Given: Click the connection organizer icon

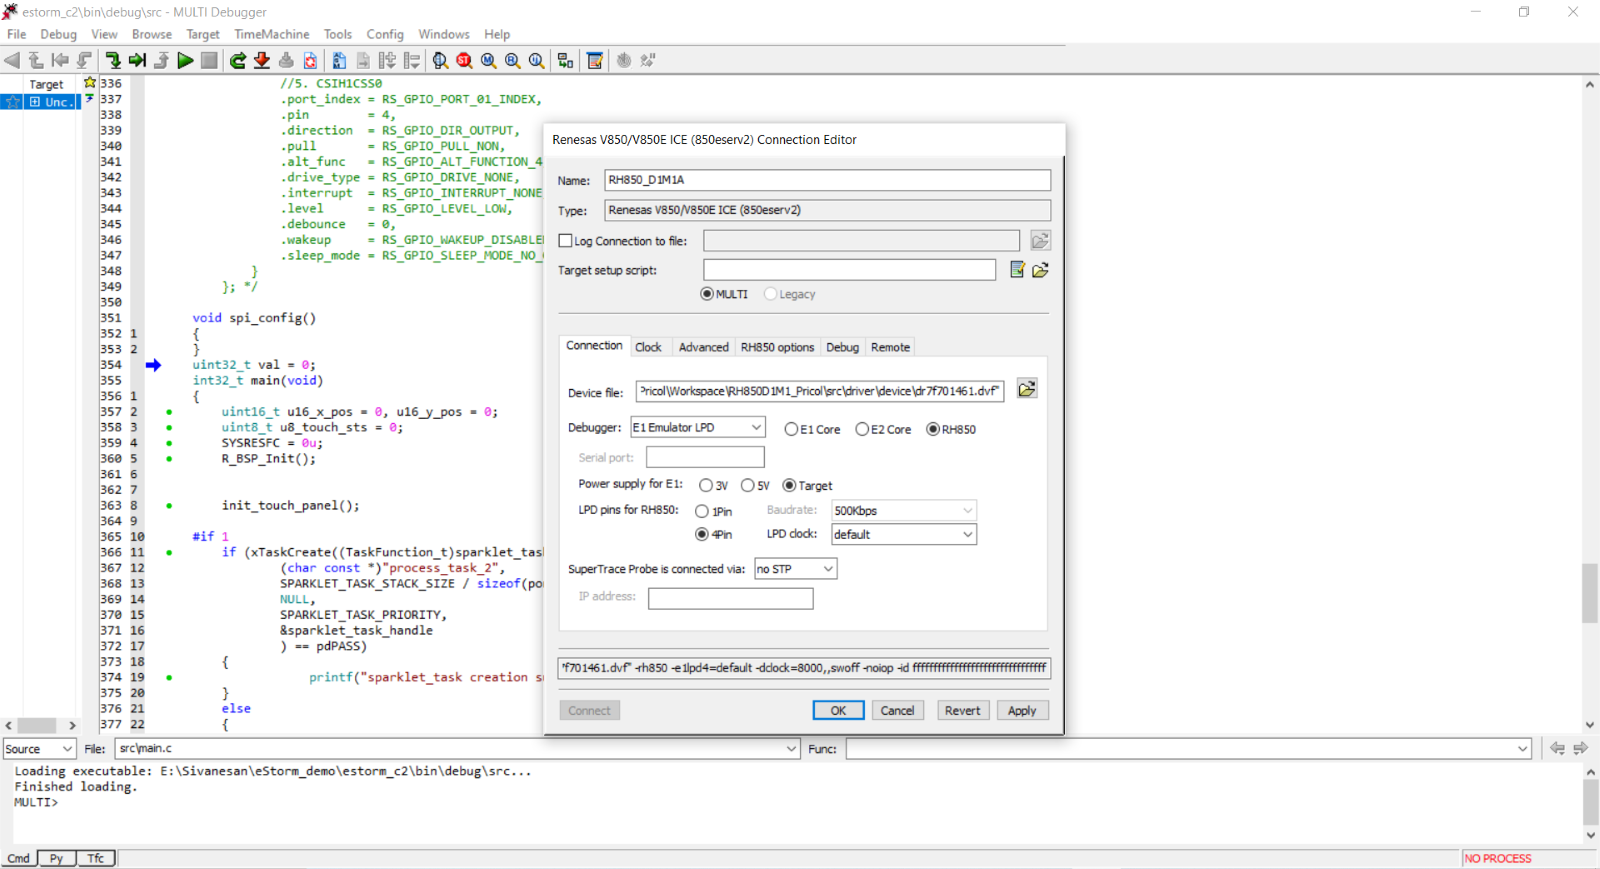Looking at the screenshot, I should (566, 60).
